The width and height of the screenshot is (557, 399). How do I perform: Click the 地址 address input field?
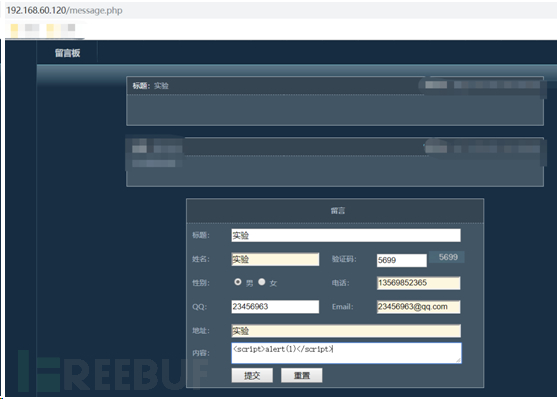[x=346, y=330]
